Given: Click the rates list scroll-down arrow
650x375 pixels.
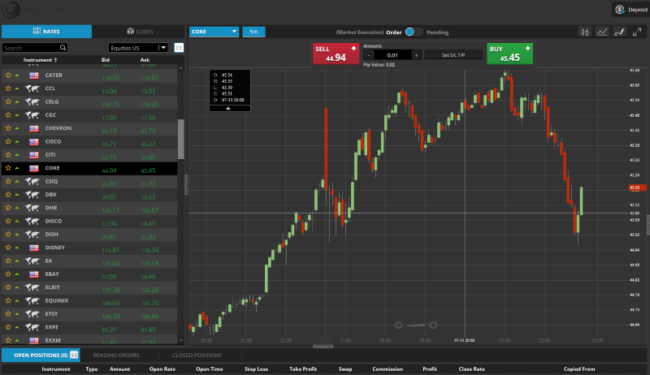Looking at the screenshot, I should click(181, 340).
